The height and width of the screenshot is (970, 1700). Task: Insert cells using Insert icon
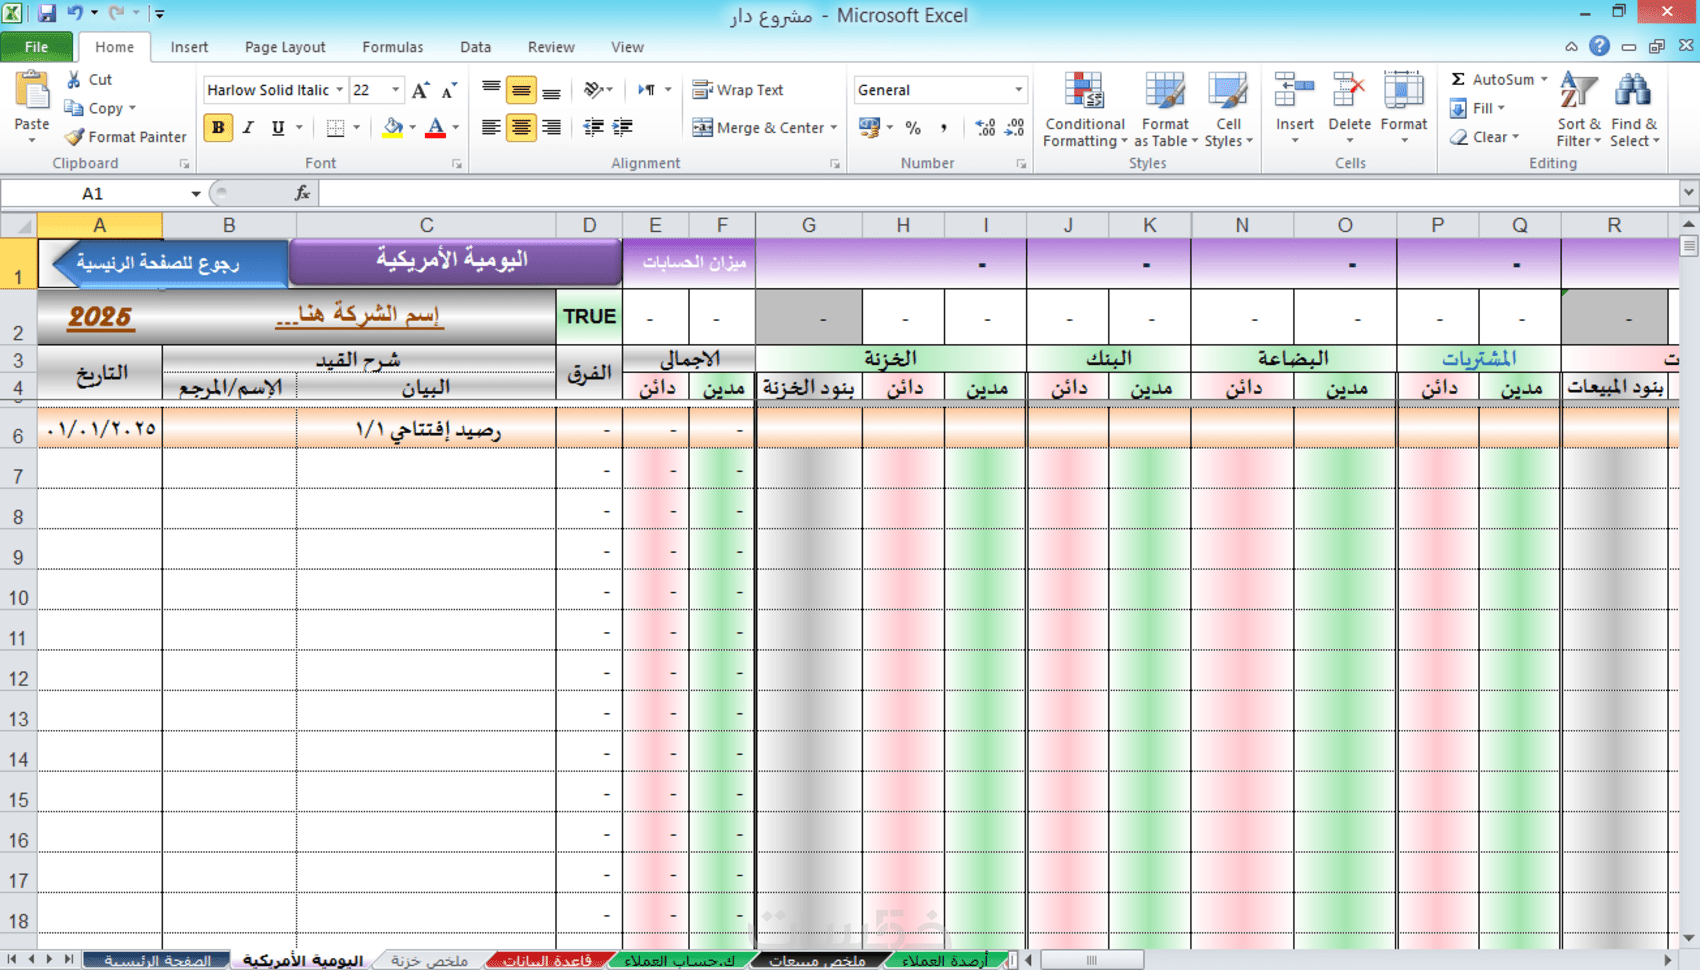(x=1294, y=92)
